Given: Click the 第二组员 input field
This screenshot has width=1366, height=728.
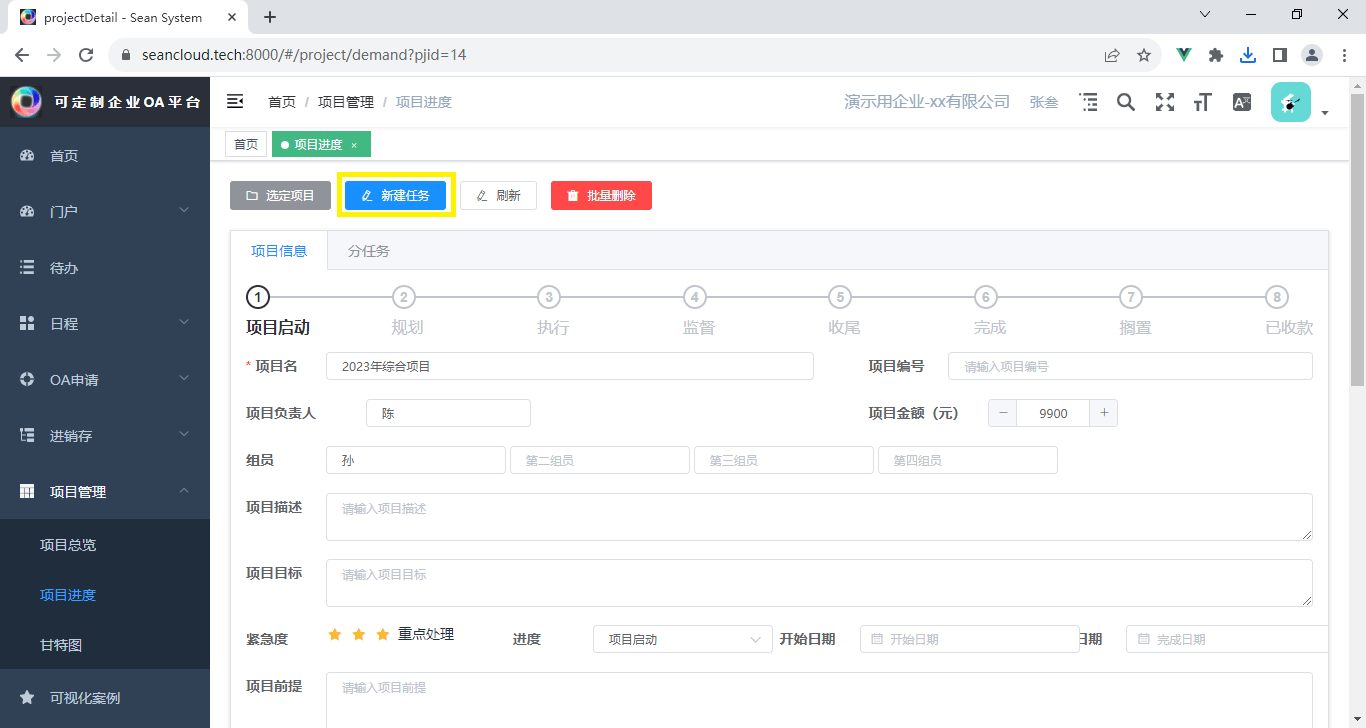Looking at the screenshot, I should click(600, 460).
